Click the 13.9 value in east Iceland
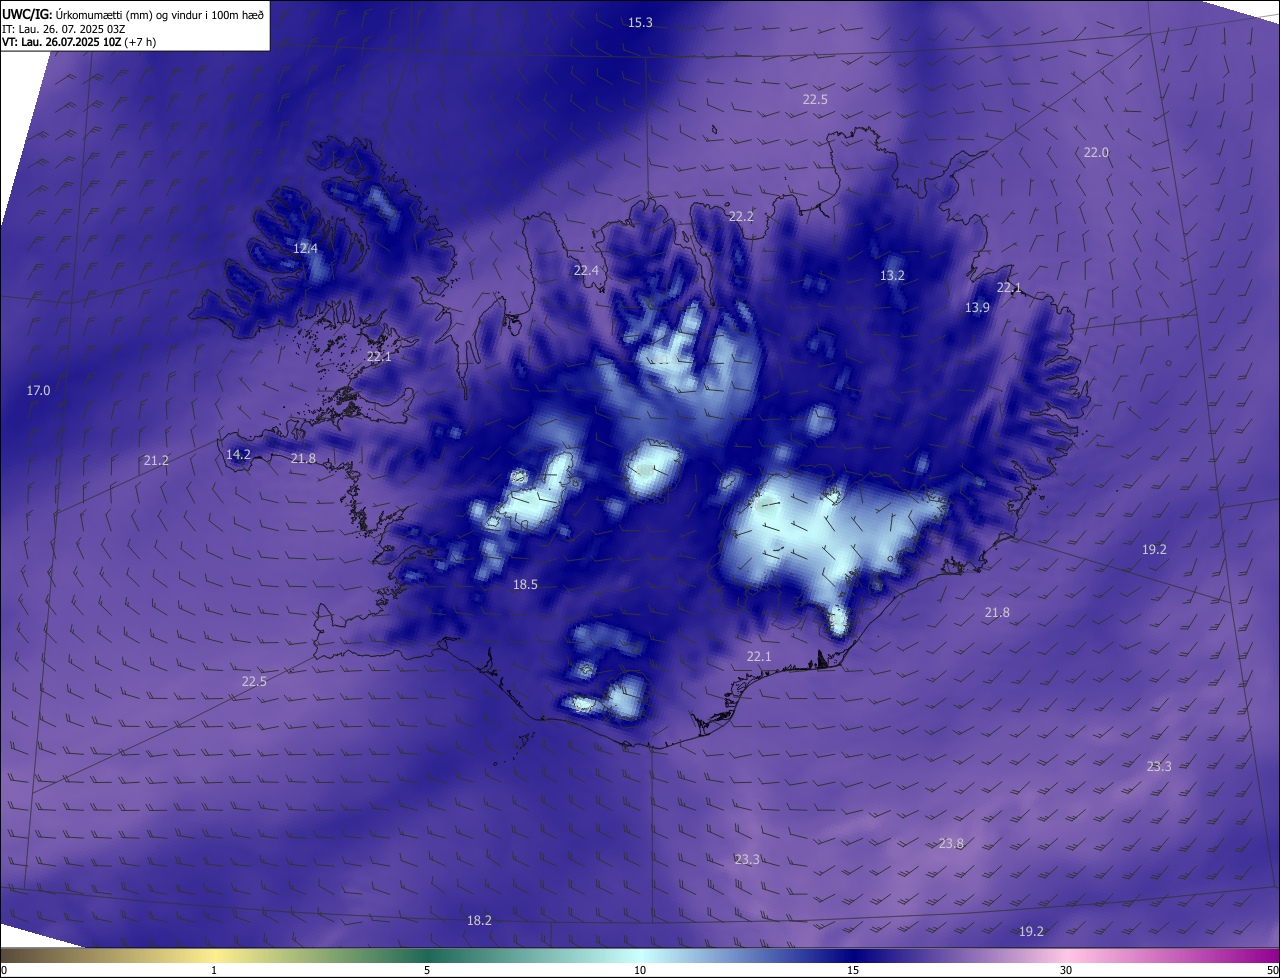The image size is (1280, 978). (977, 307)
